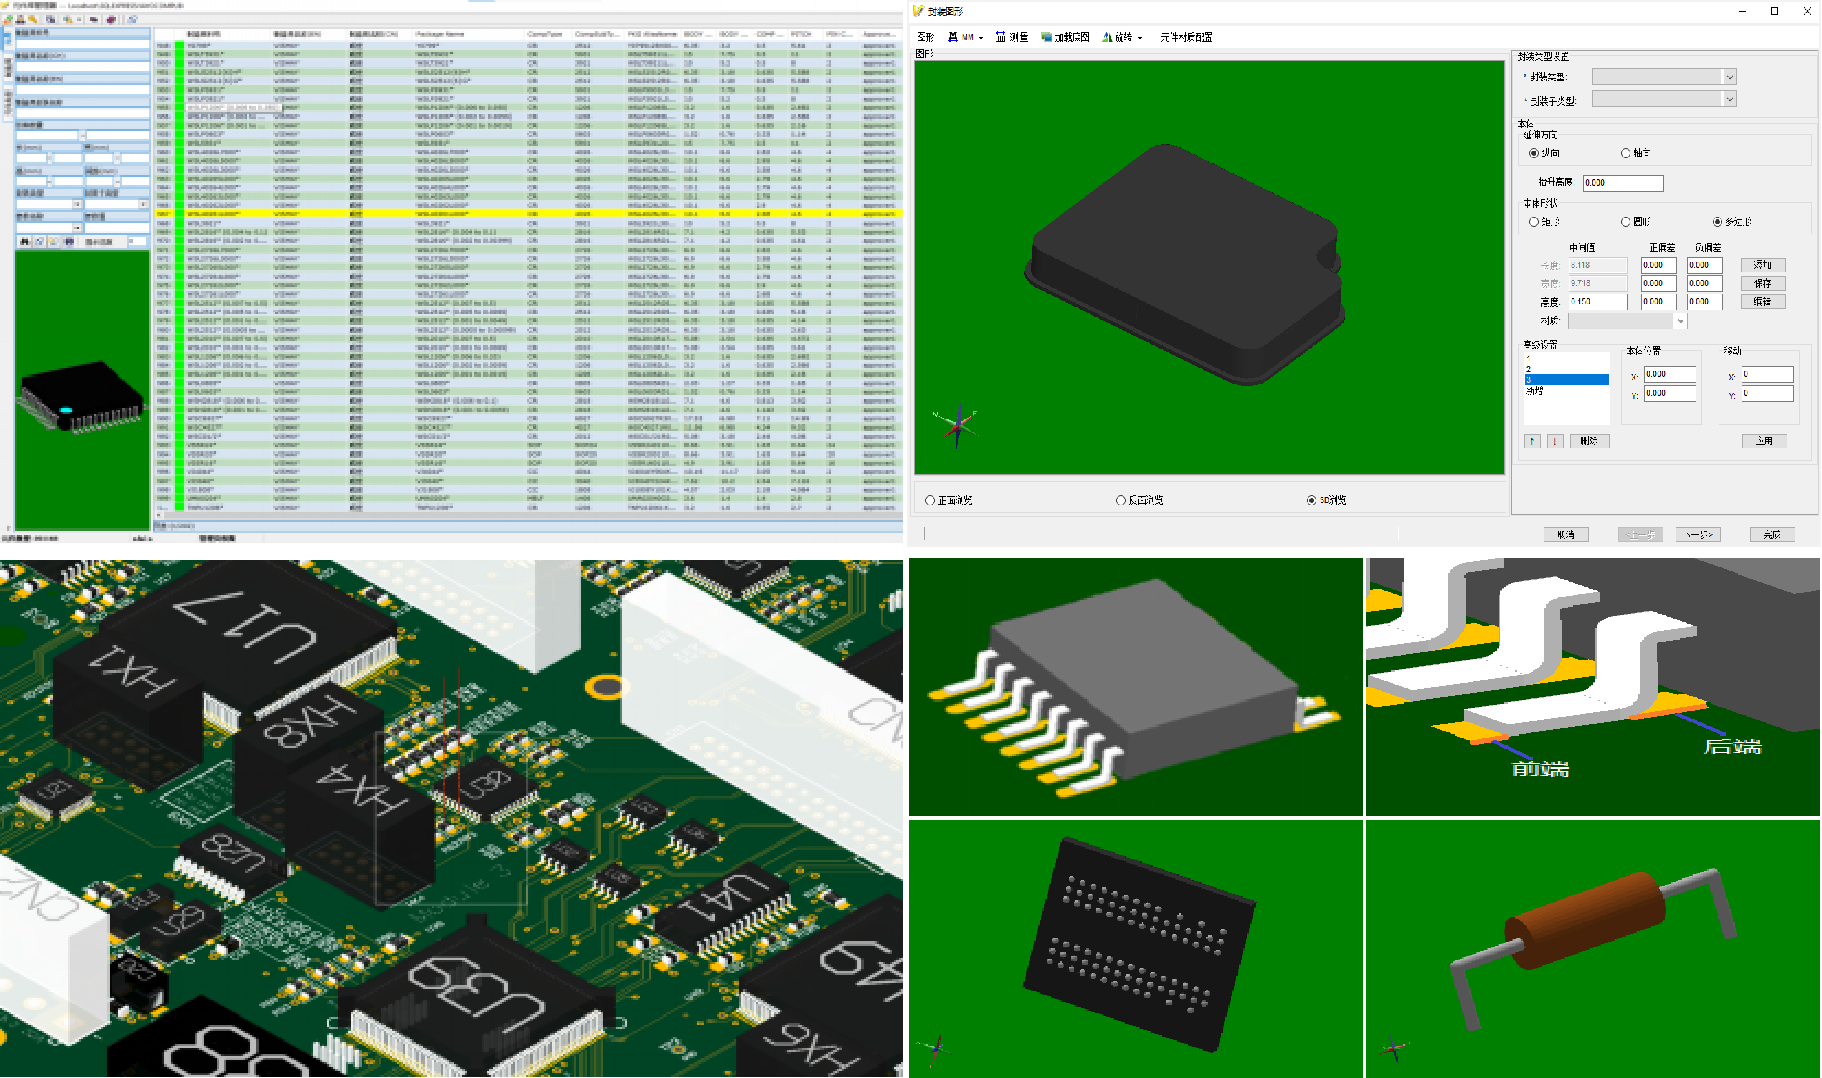
Task: Select item 2 in the segment list
Action: 1567,369
